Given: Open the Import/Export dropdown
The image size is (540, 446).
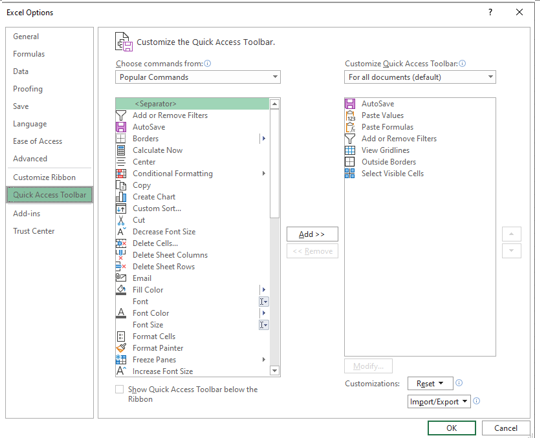Looking at the screenshot, I should (x=439, y=402).
